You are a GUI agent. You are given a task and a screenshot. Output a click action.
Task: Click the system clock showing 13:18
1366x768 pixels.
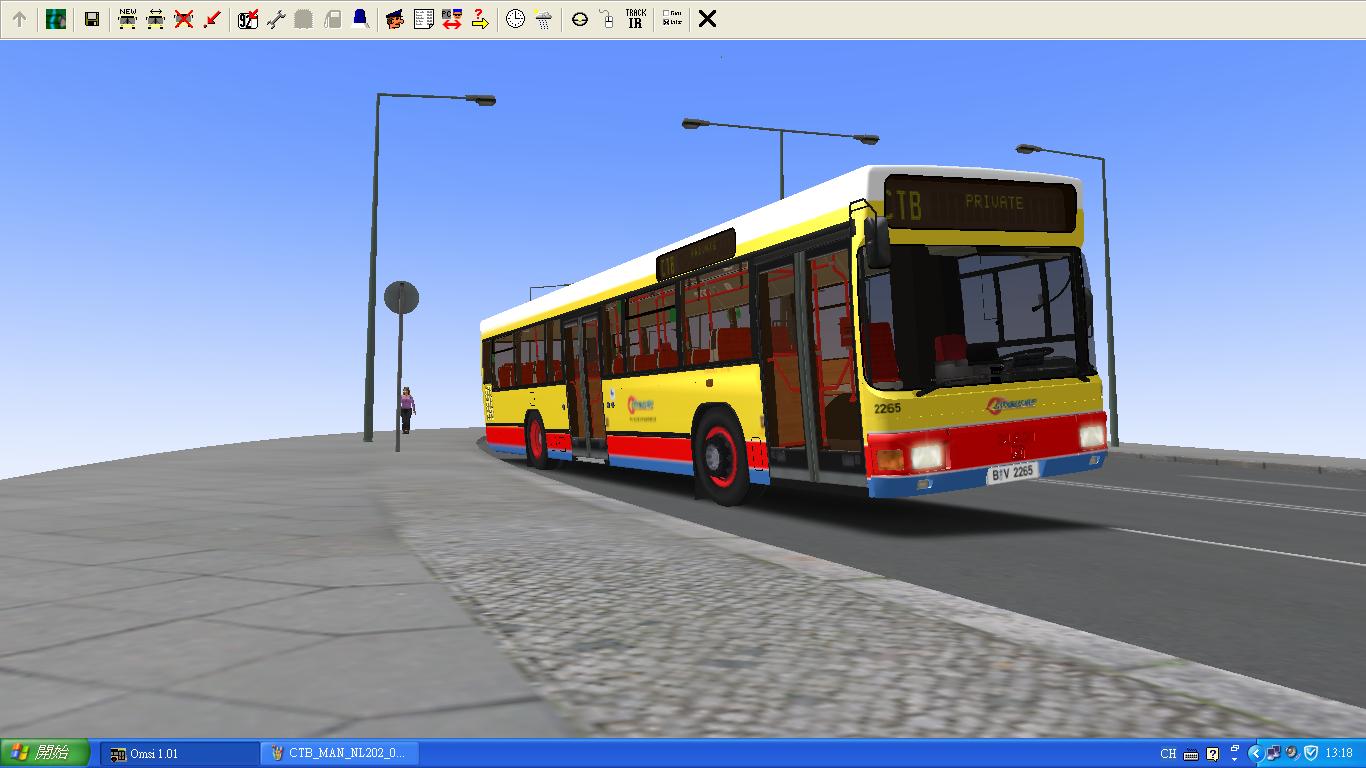(x=1339, y=753)
